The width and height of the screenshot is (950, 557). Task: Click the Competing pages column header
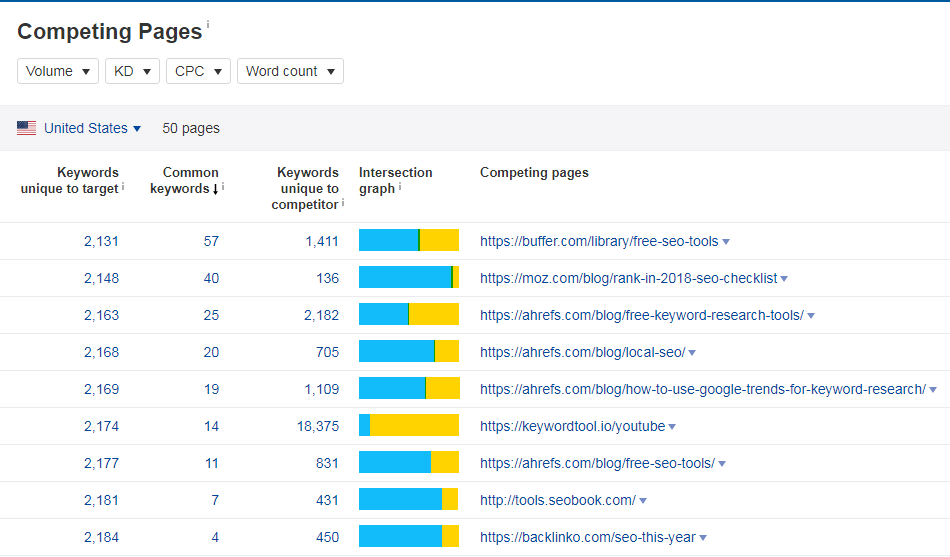[534, 173]
